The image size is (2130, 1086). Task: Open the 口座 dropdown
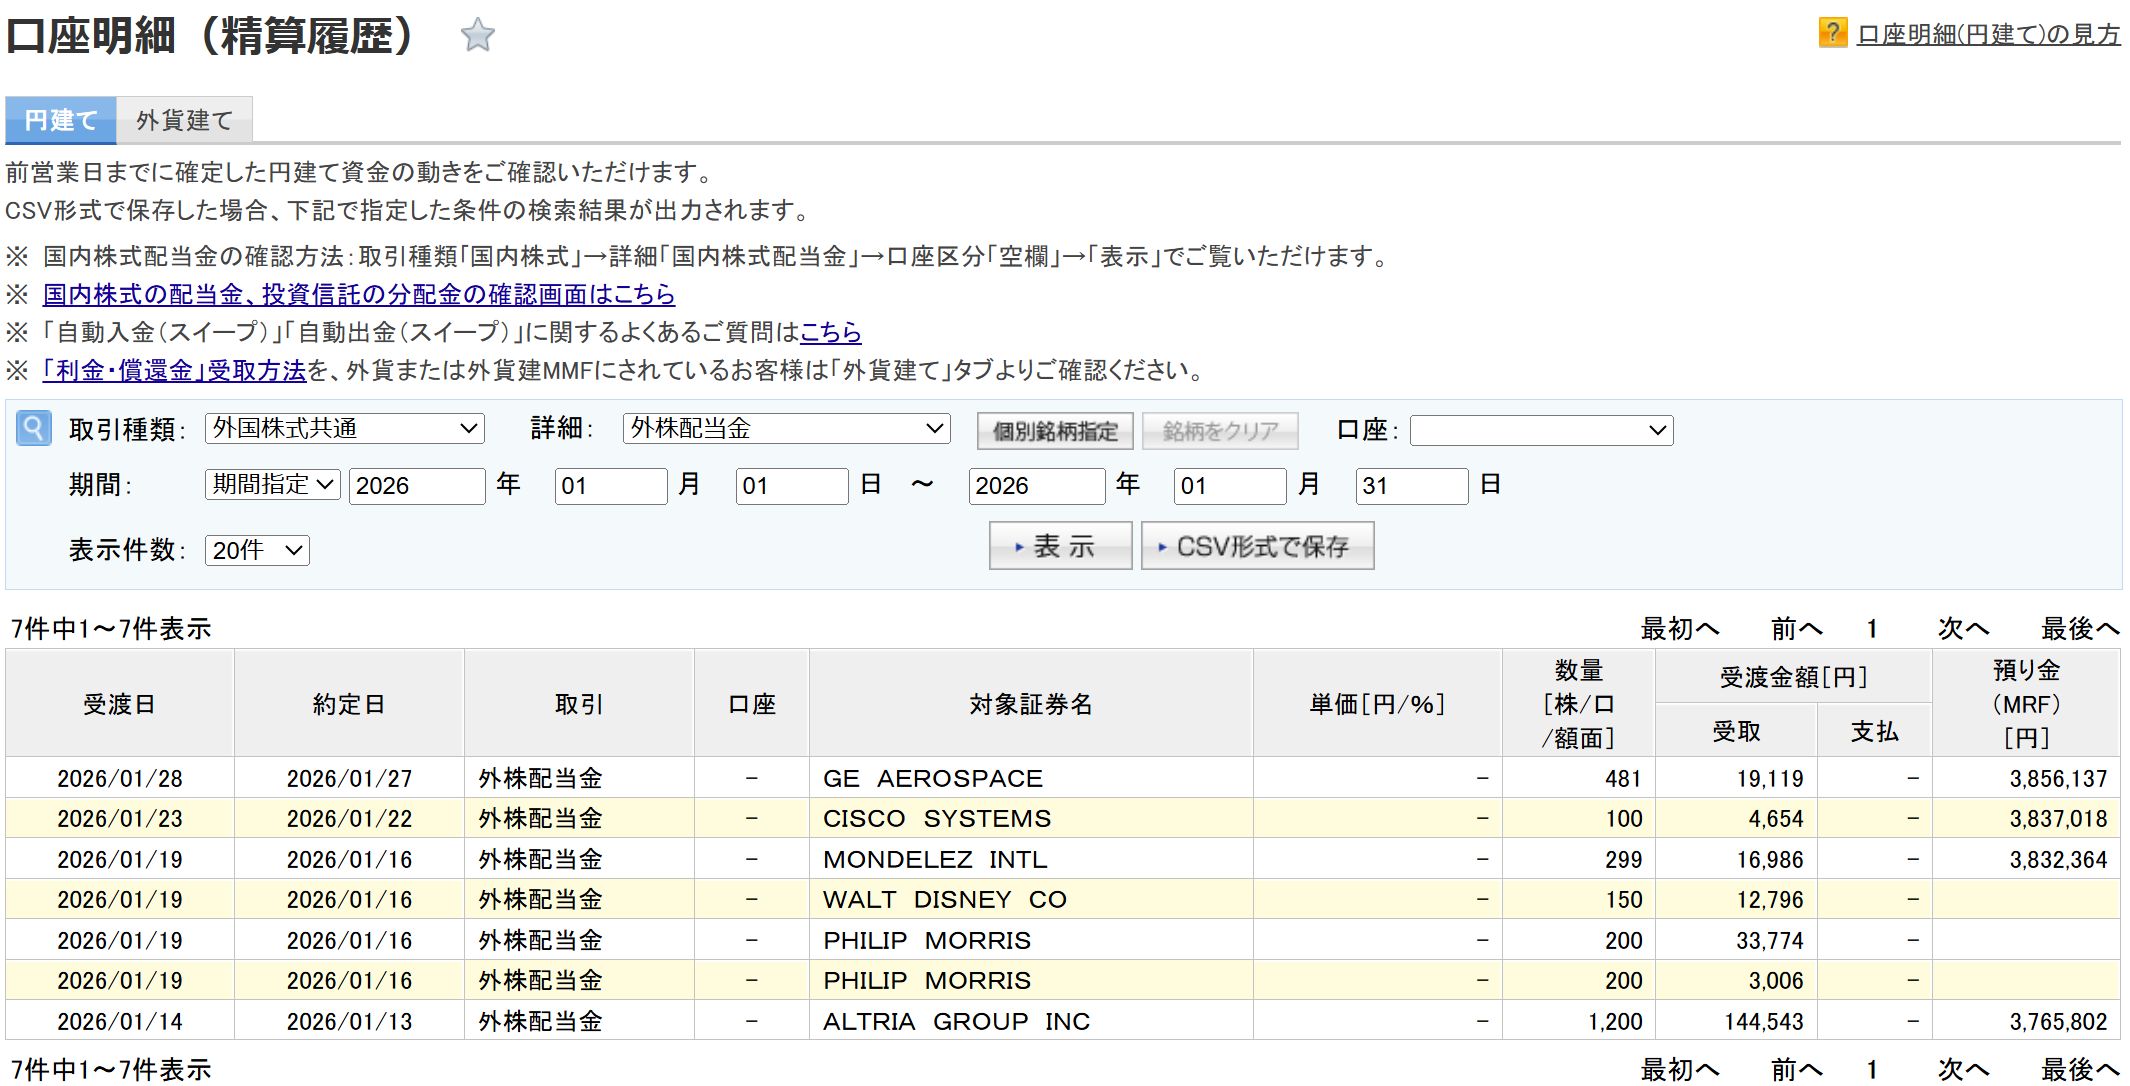point(1540,430)
